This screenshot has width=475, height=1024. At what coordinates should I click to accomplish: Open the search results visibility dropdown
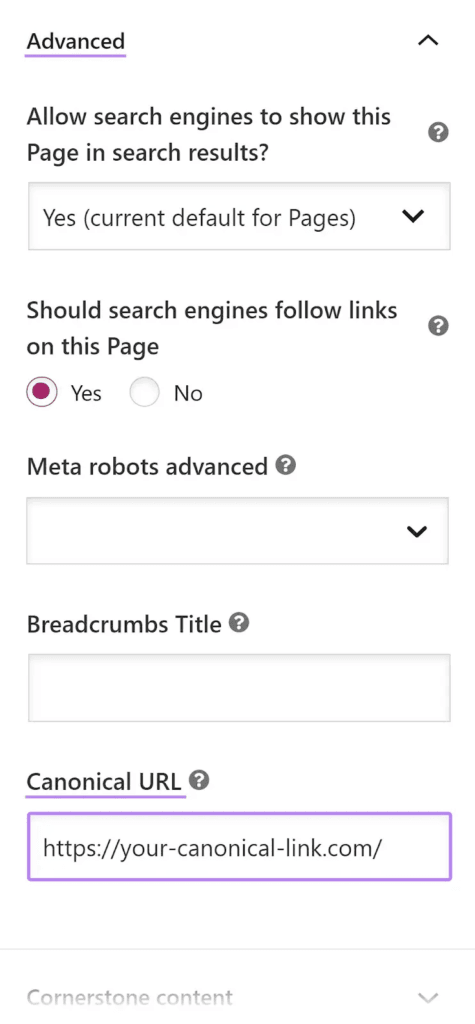pyautogui.click(x=239, y=216)
